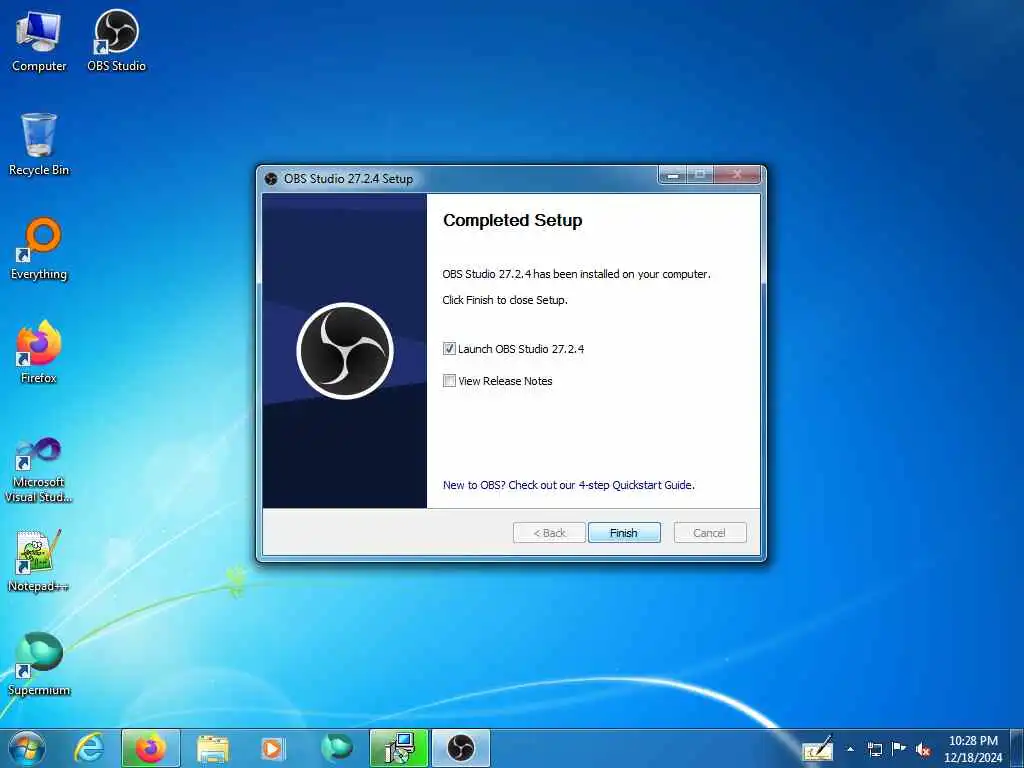Uncheck Launch OBS Studio 27.2.4
Image resolution: width=1024 pixels, height=768 pixels.
click(449, 349)
